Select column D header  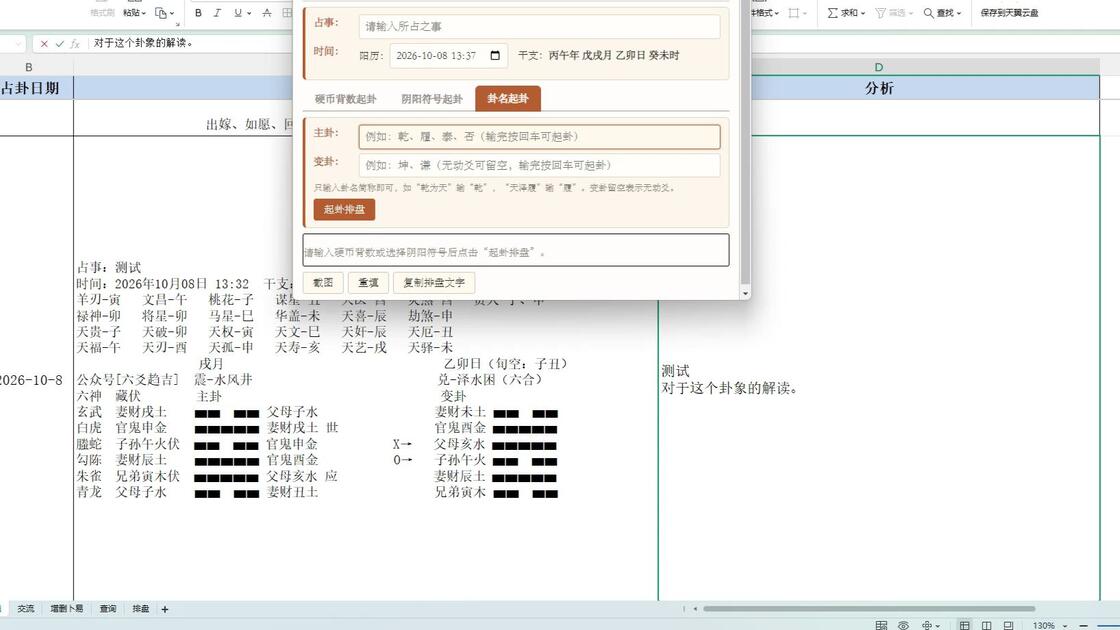pyautogui.click(x=879, y=66)
